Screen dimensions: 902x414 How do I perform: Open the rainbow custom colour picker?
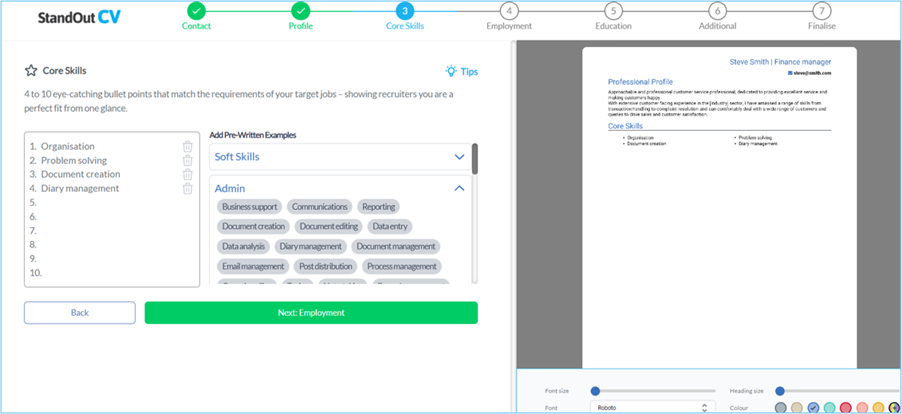893,408
